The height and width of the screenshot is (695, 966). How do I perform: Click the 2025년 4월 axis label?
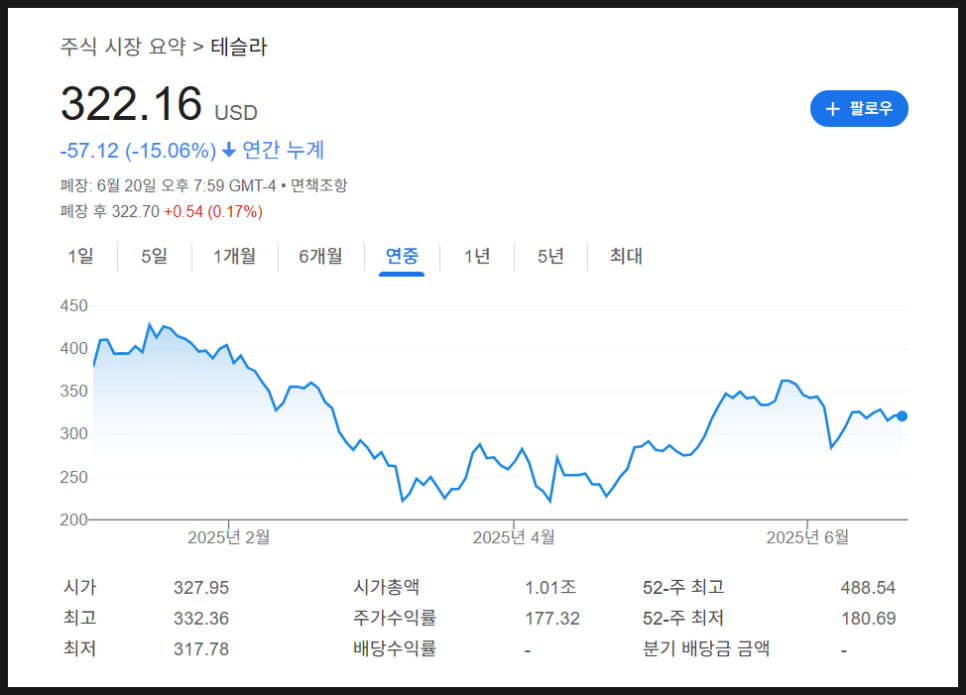514,537
